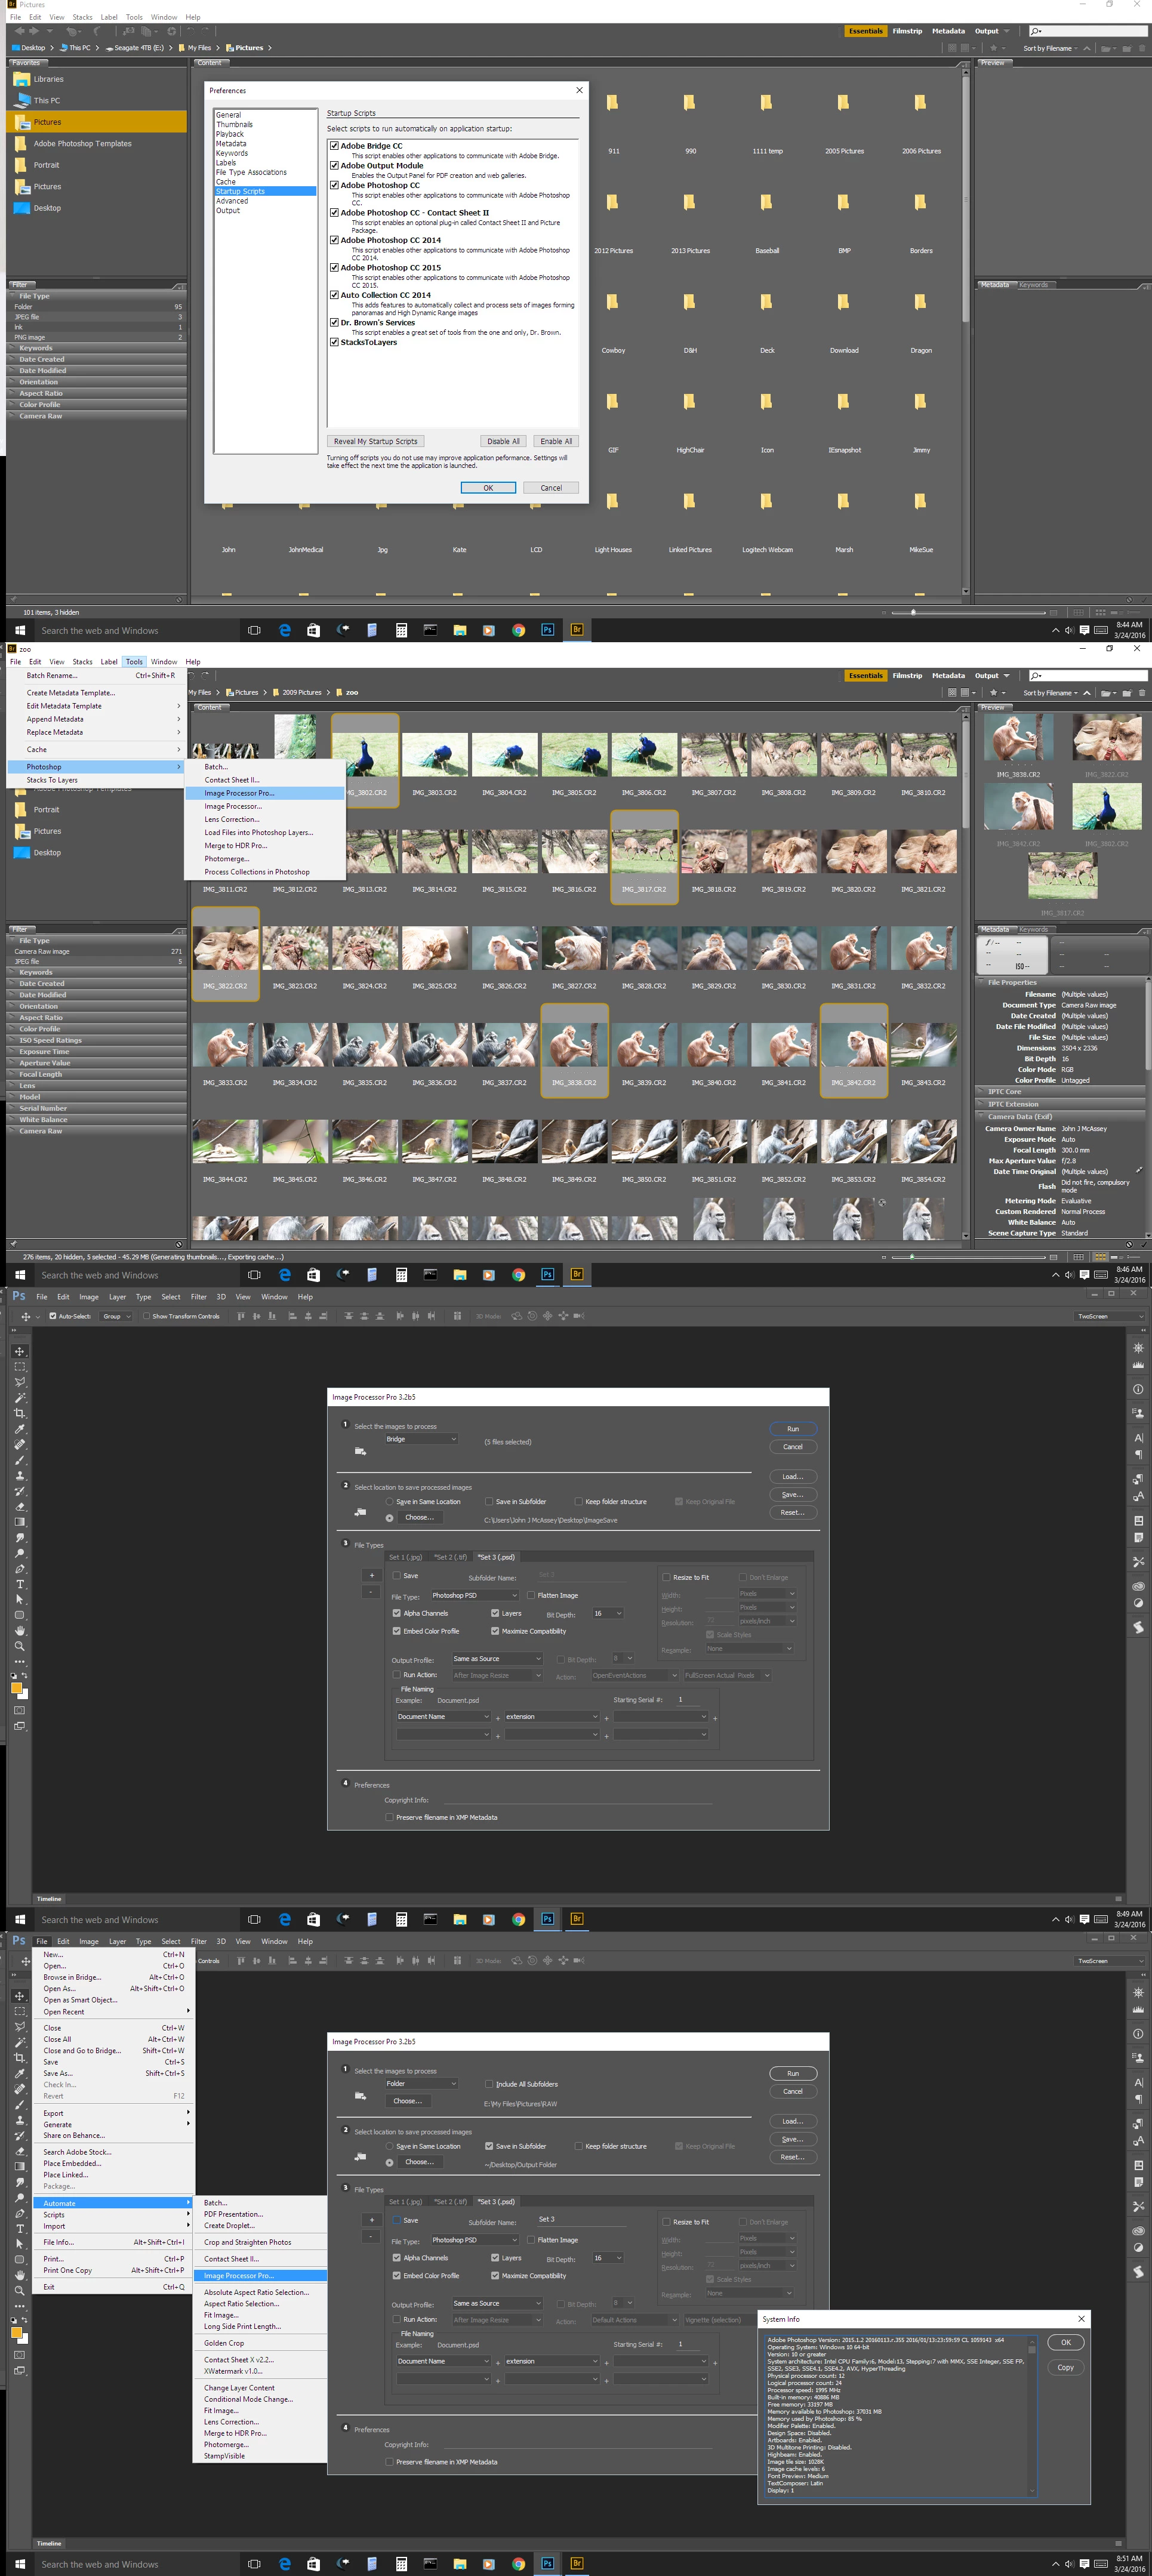Open the Auto-Select Group dropdown
Viewport: 1152px width, 2576px height.
click(x=116, y=1316)
